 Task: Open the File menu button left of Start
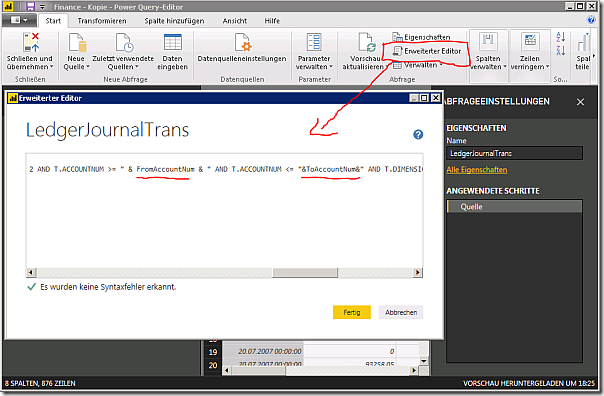coord(19,20)
